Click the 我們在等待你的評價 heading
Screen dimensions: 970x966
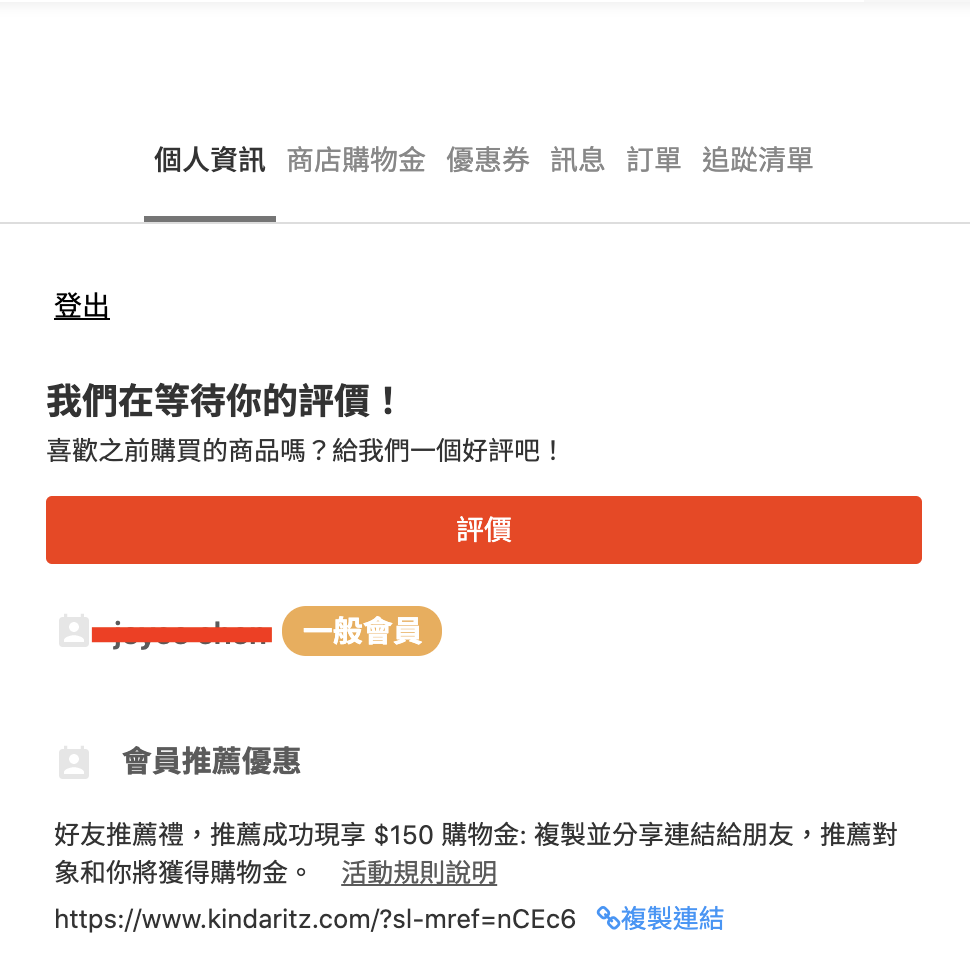[223, 402]
